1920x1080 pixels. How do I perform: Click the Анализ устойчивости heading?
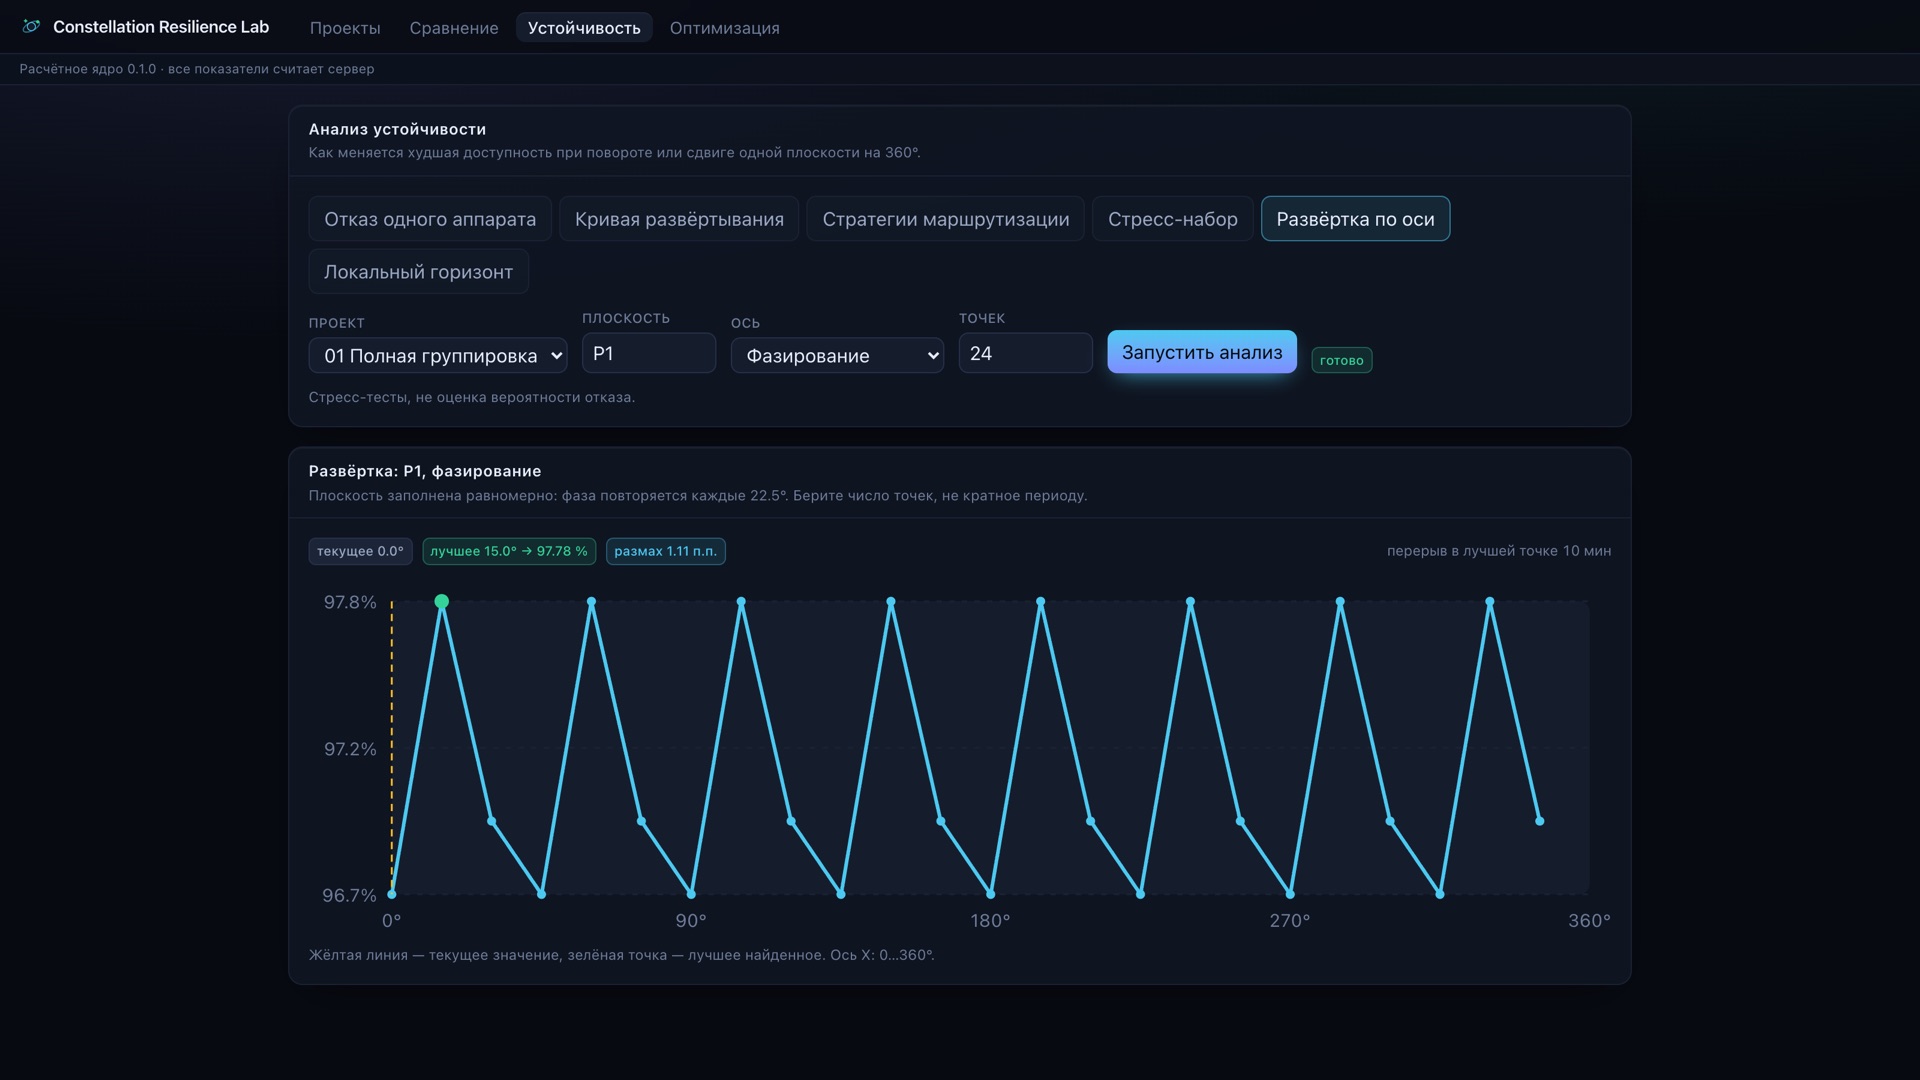pyautogui.click(x=397, y=129)
